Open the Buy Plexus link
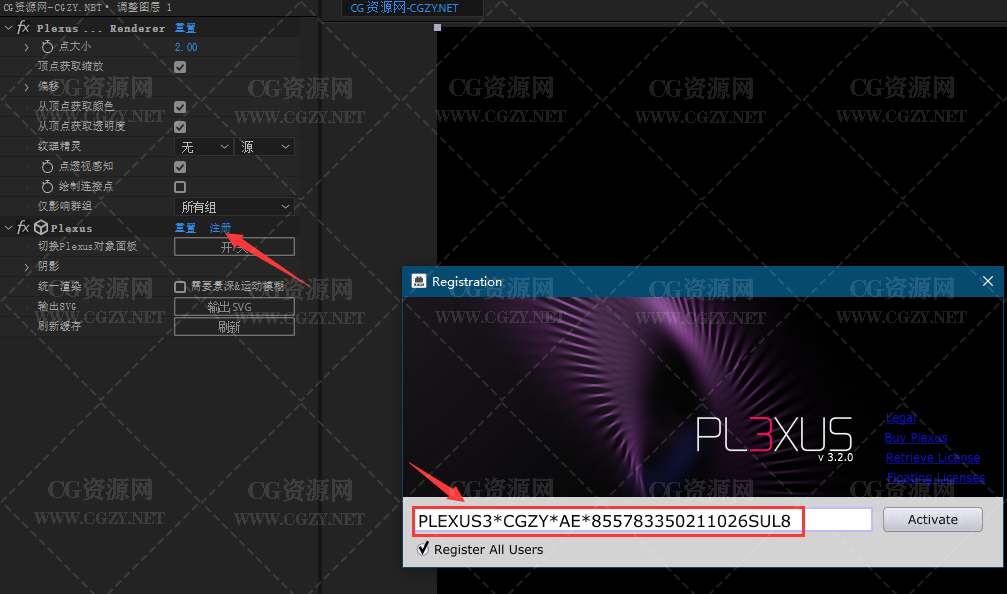Image resolution: width=1007 pixels, height=594 pixels. (x=916, y=438)
